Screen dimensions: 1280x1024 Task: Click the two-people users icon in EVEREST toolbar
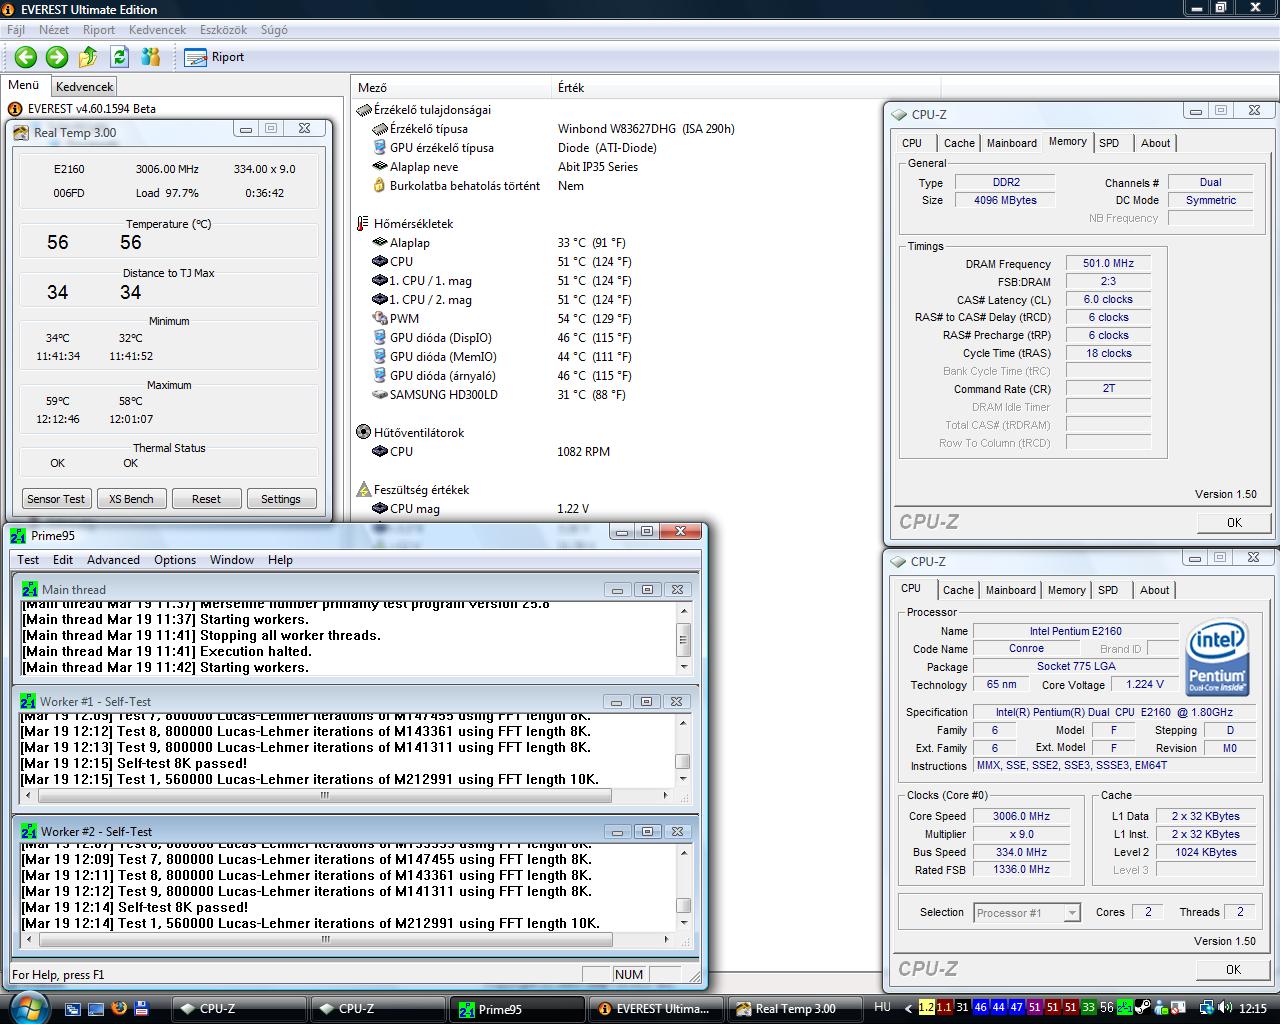coord(151,57)
